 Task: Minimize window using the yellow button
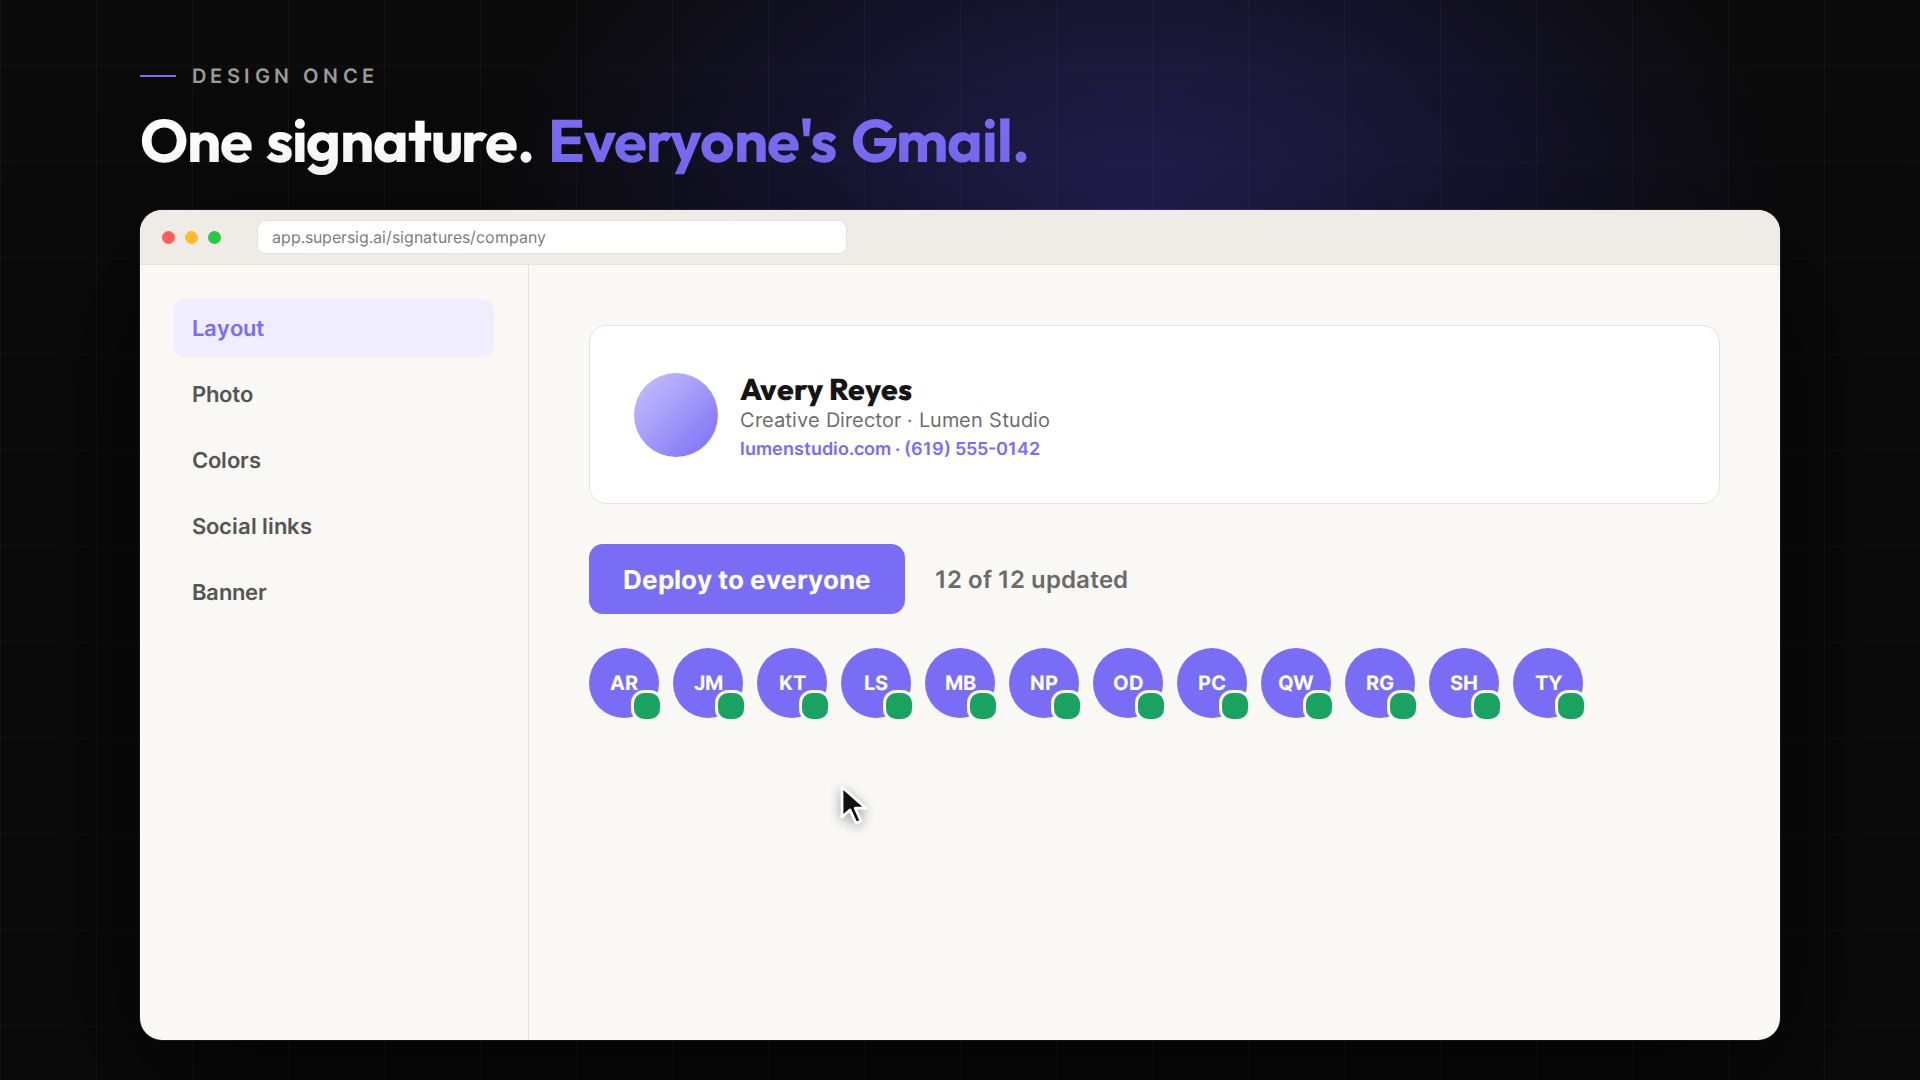click(191, 237)
